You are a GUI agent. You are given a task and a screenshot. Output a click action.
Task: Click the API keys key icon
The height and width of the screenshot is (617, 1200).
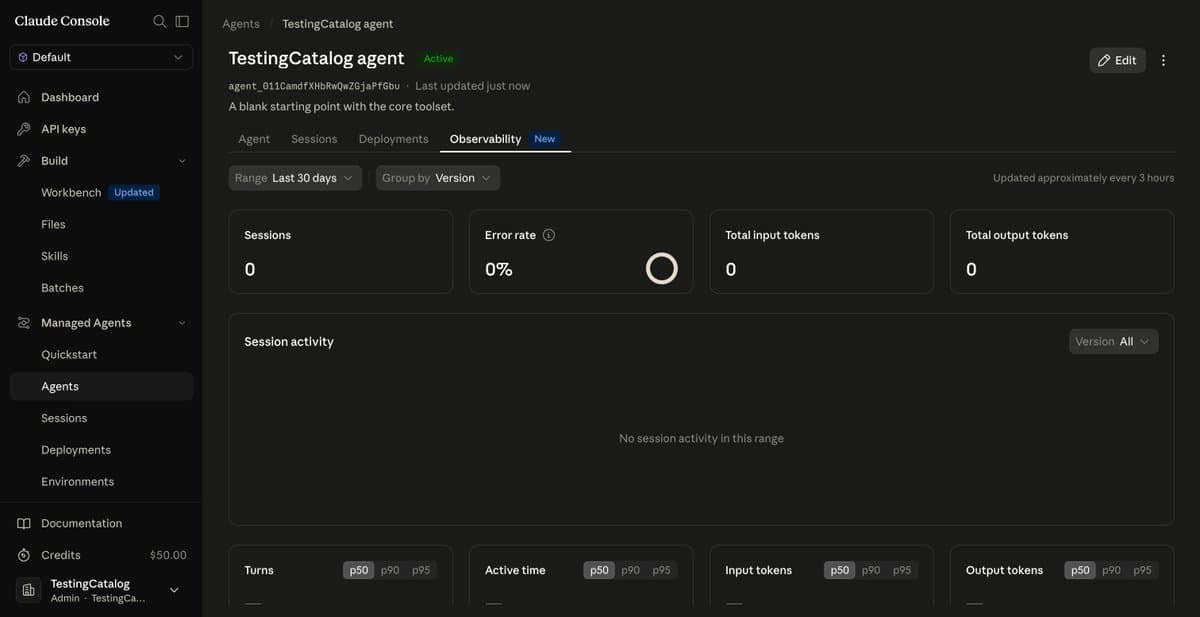(24, 129)
